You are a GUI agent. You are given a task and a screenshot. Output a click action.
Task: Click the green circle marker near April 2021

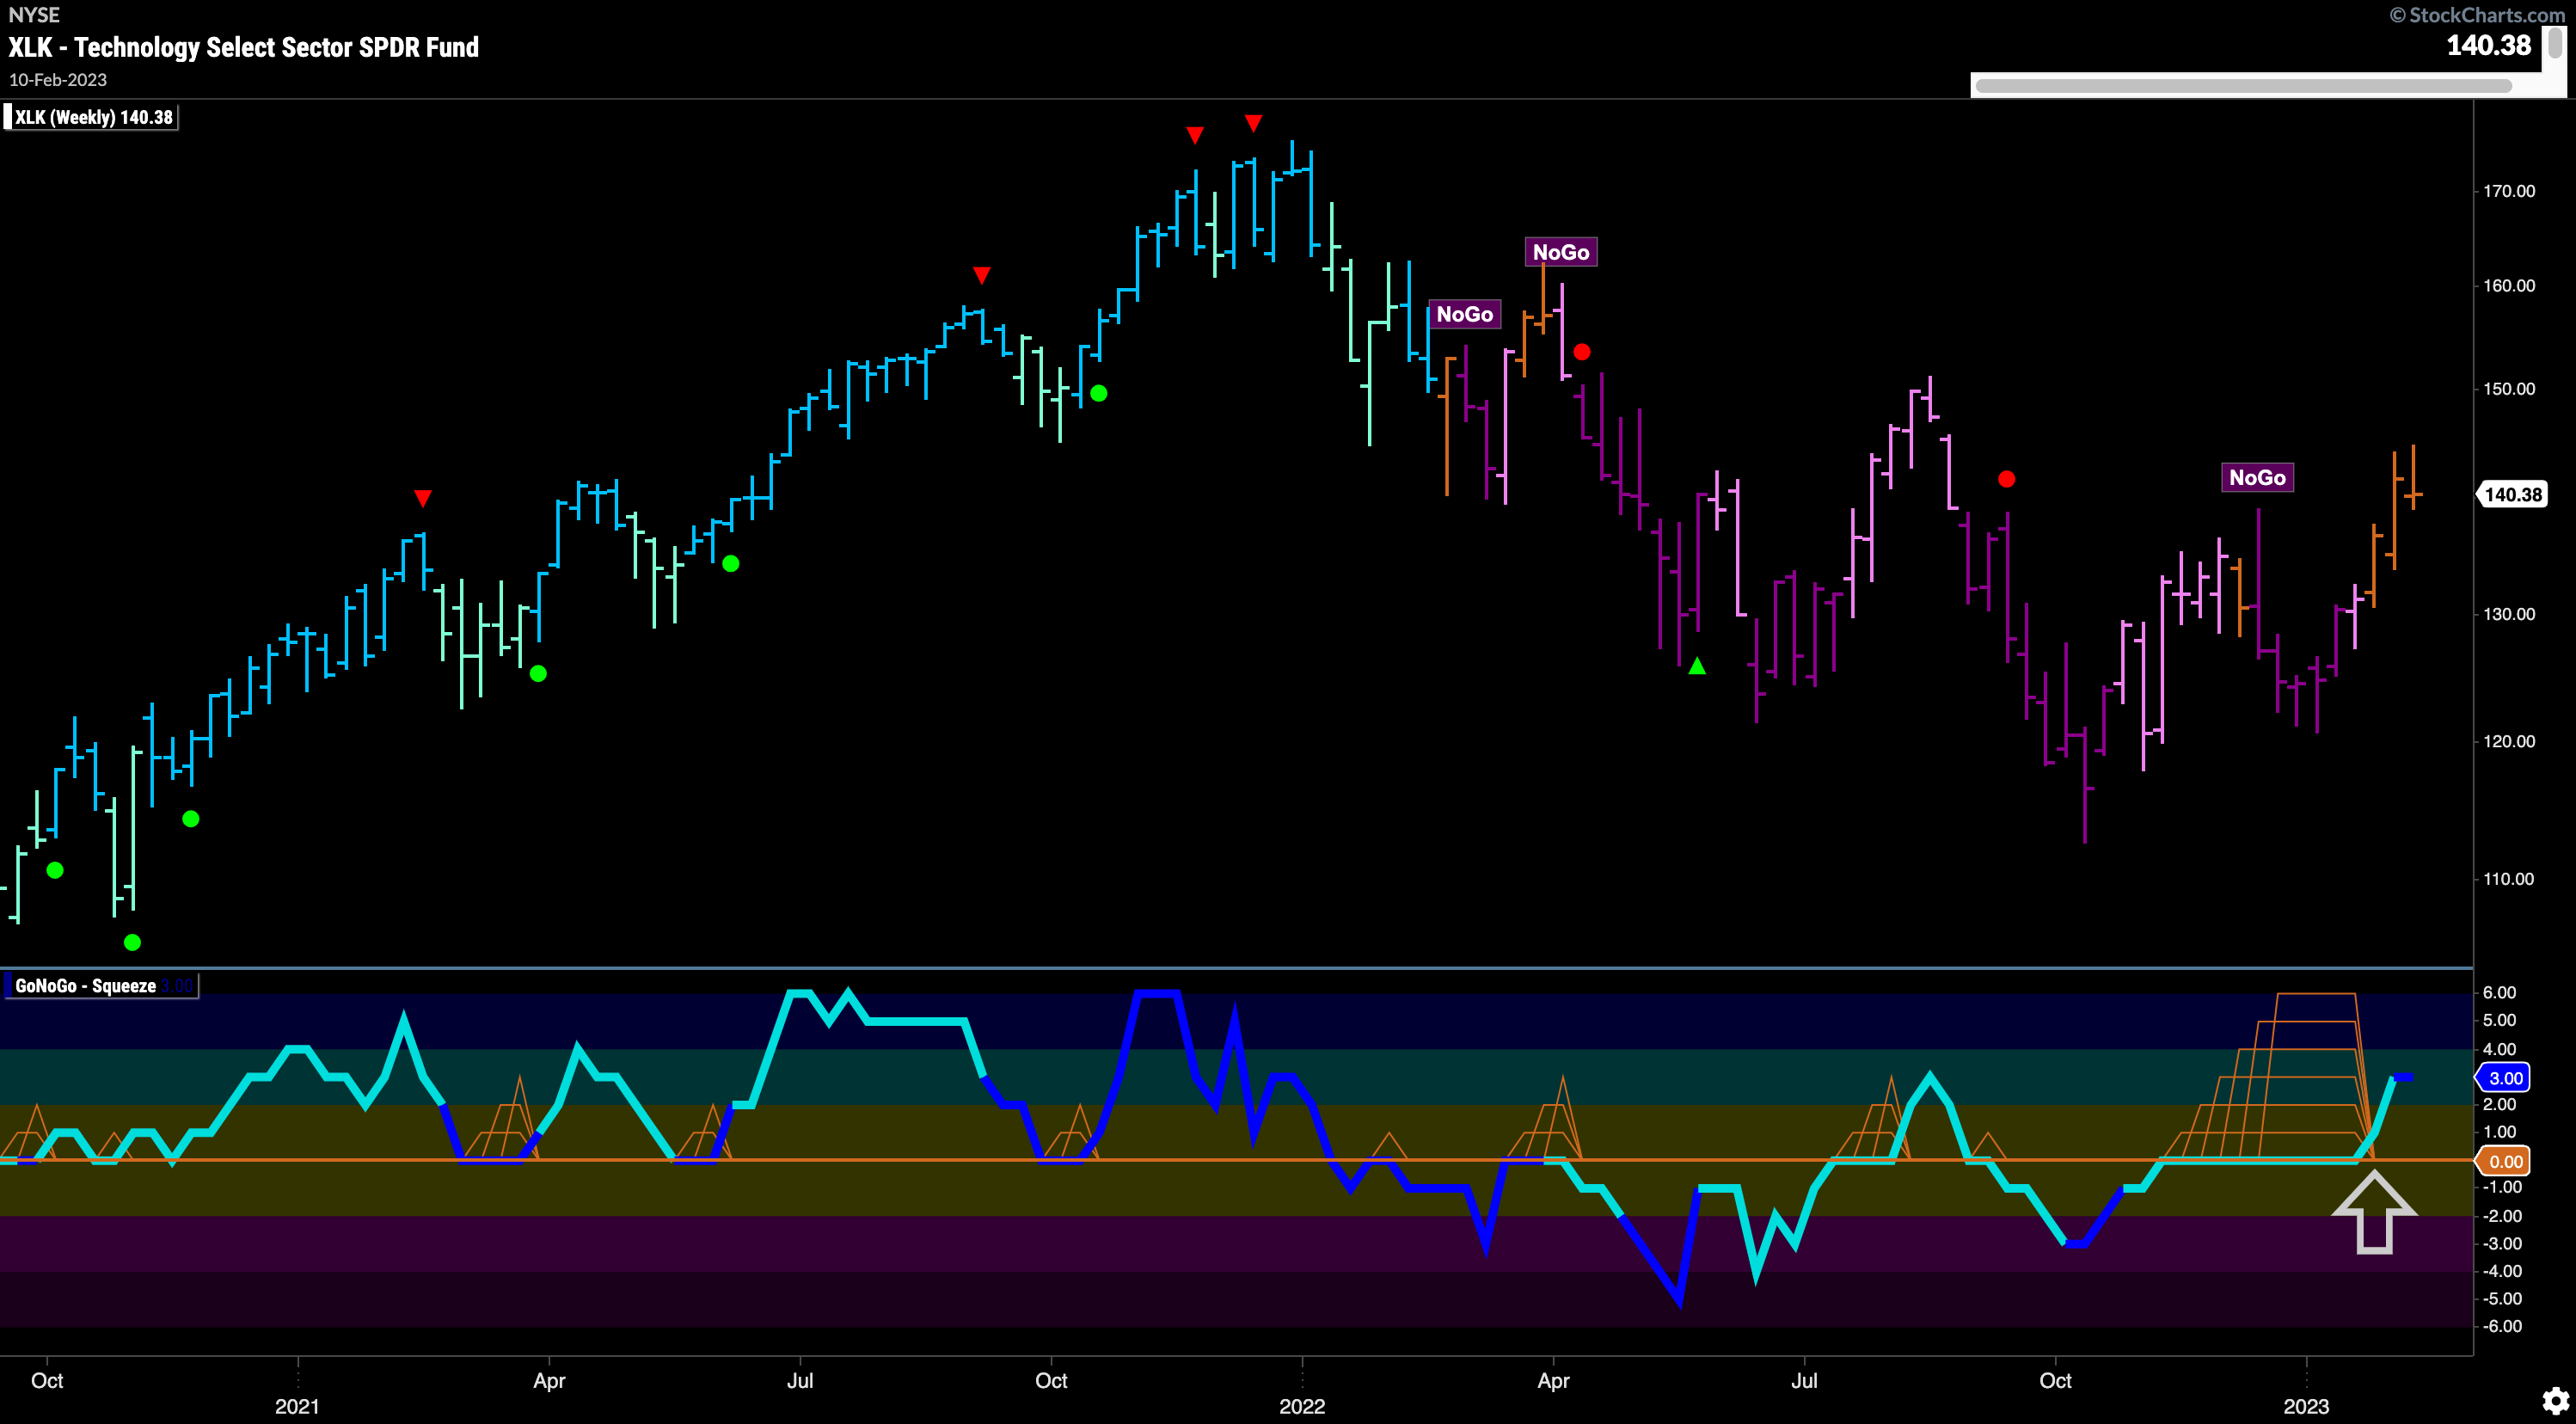pos(538,674)
